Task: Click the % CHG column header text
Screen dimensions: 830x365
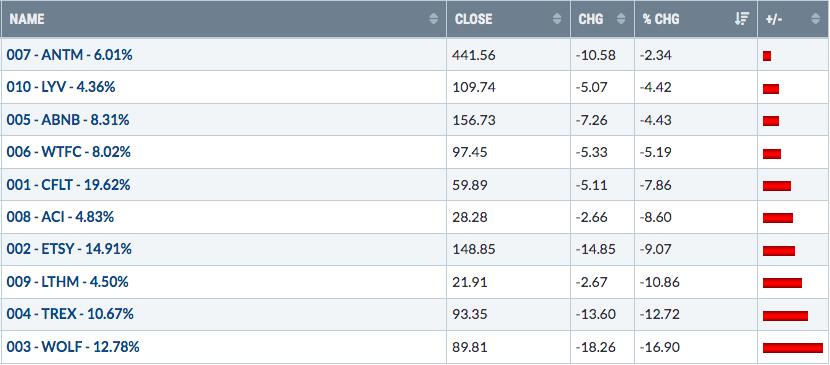Action: 661,19
